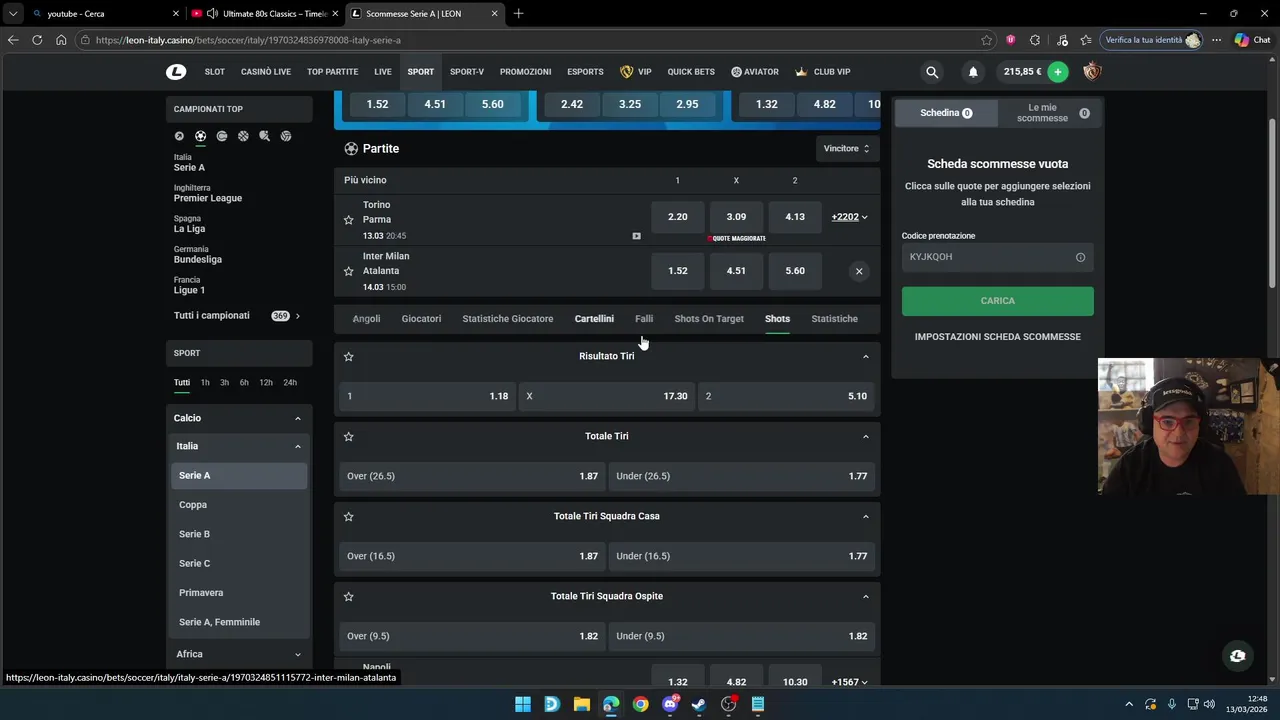1280x720 pixels.
Task: Open Impostazioni scheda scommesse link
Action: (998, 337)
